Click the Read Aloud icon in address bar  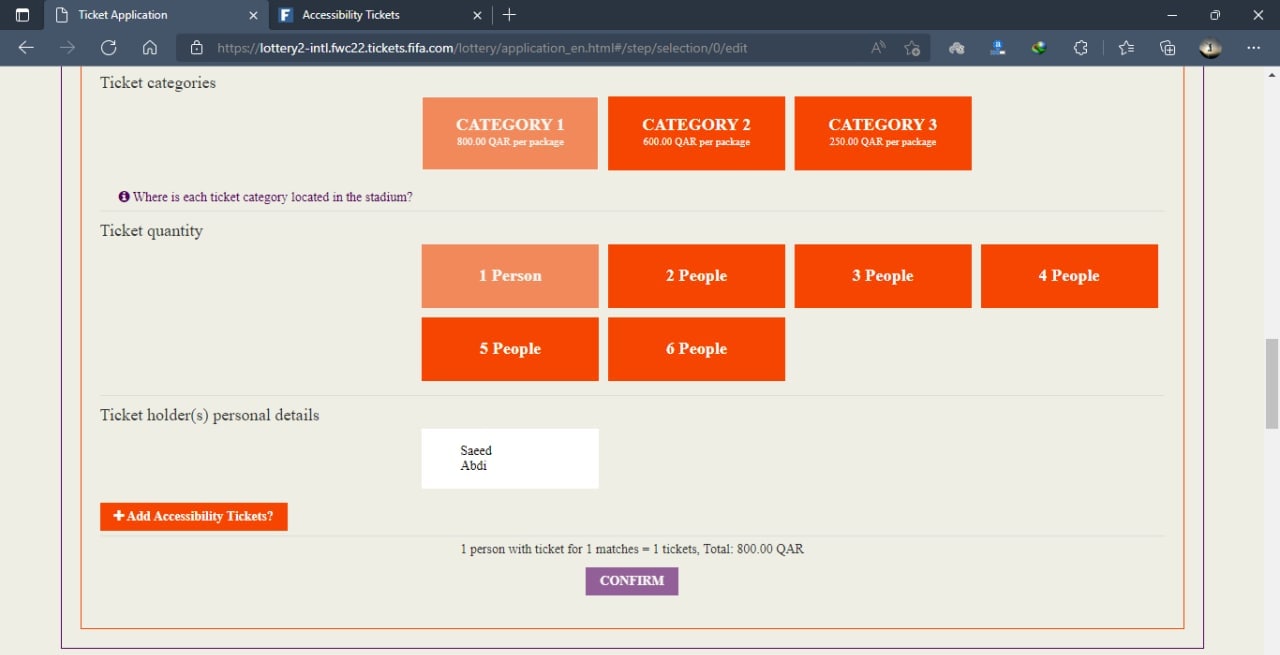point(878,47)
